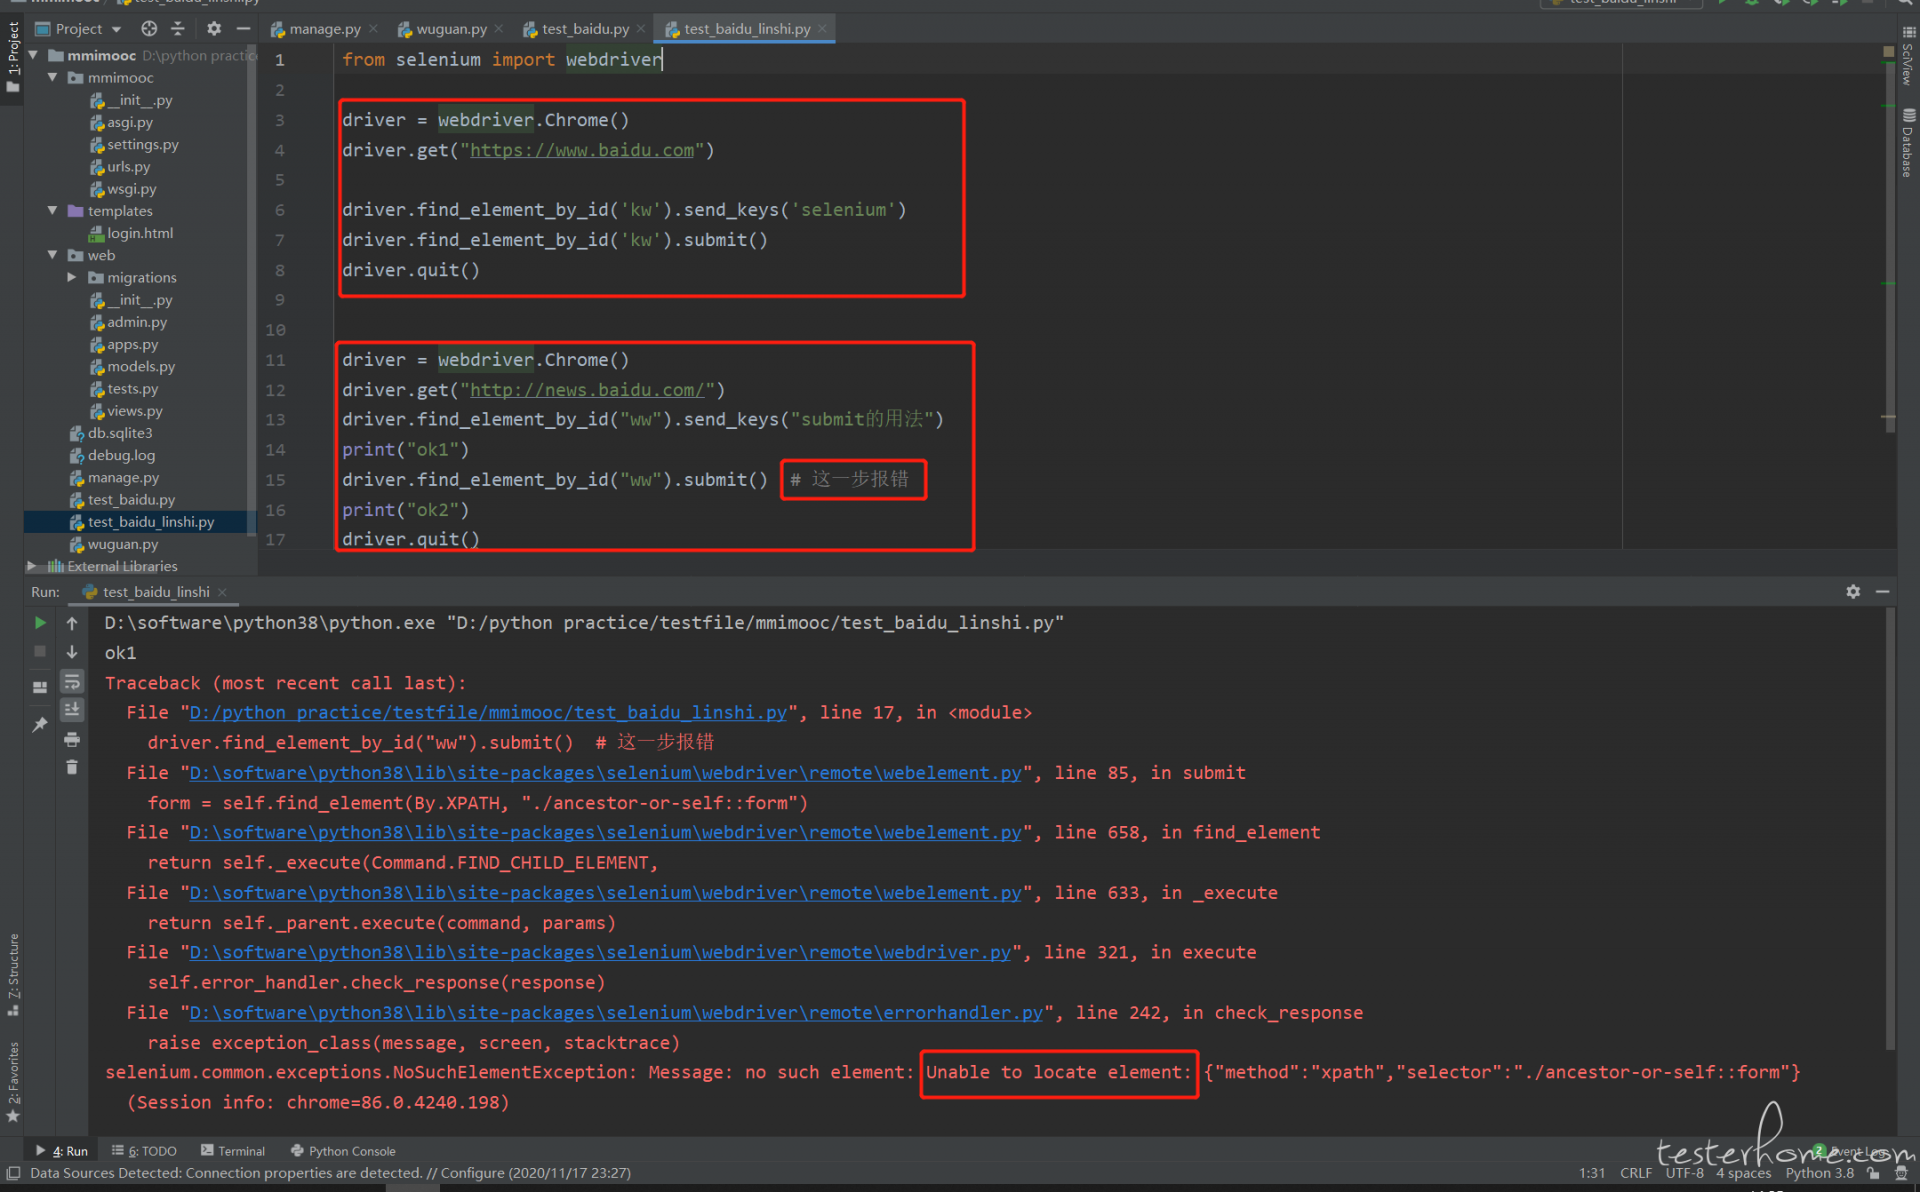Open the Project view dropdown
1920x1192 pixels.
(77, 29)
